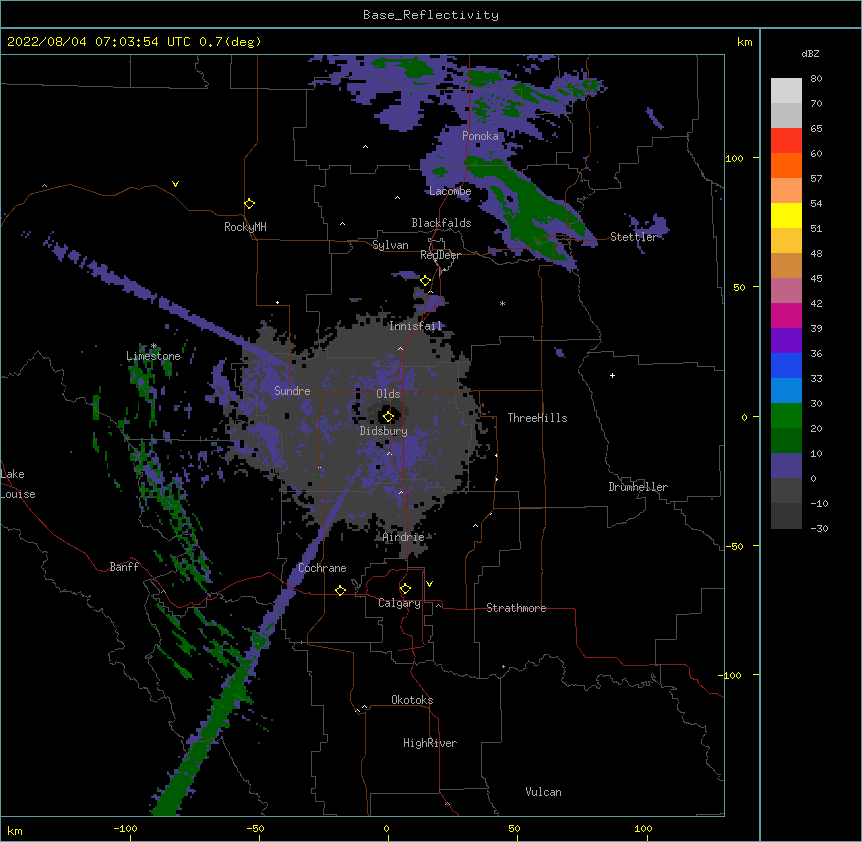Select the yellow diamond marker below Cochrane label
This screenshot has height=842, width=862.
[340, 590]
